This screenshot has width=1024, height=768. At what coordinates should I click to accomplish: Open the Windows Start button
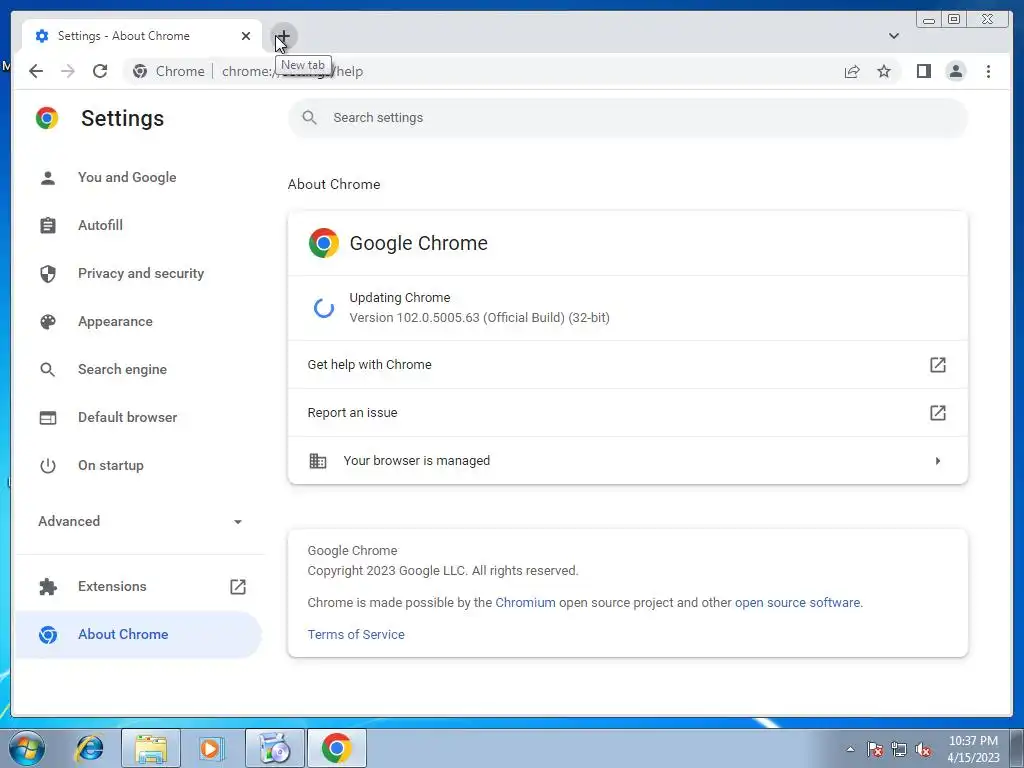tap(27, 748)
